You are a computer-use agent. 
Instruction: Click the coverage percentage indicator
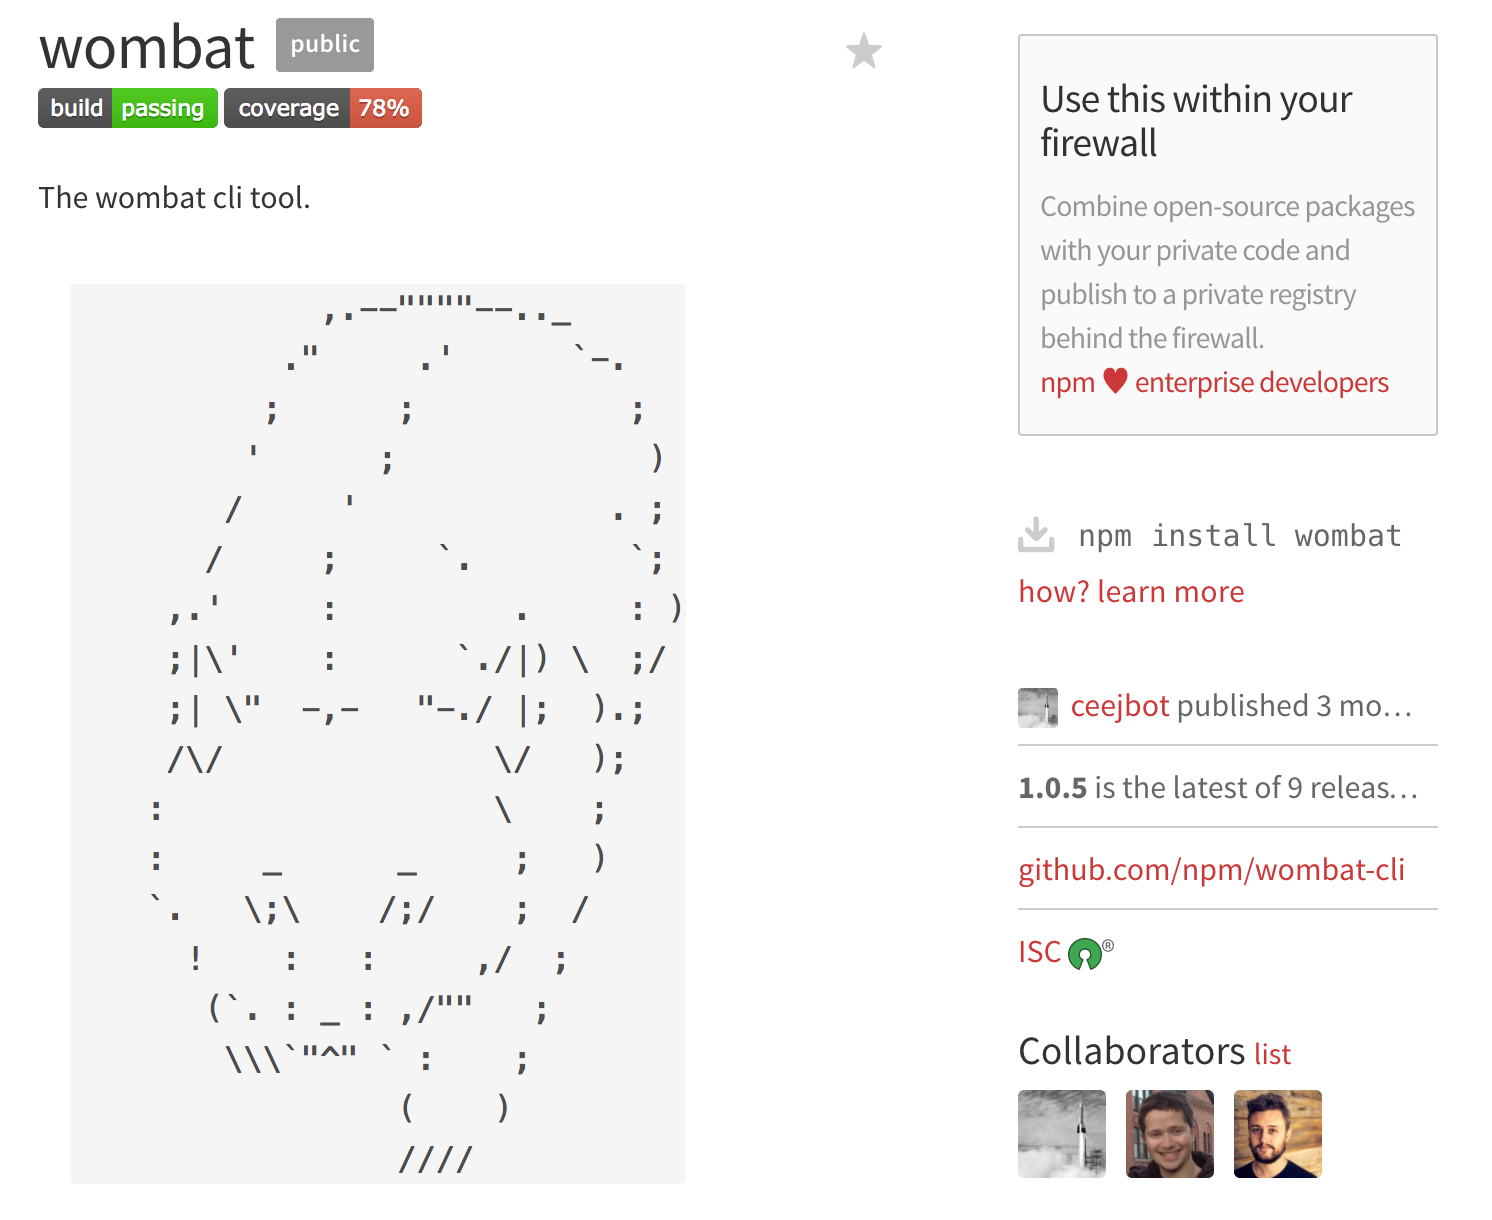click(x=386, y=108)
